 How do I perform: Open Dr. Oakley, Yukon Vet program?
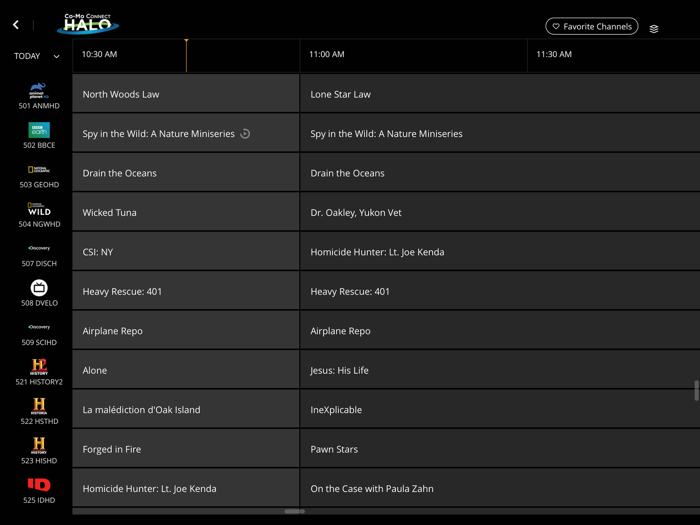[x=500, y=212]
